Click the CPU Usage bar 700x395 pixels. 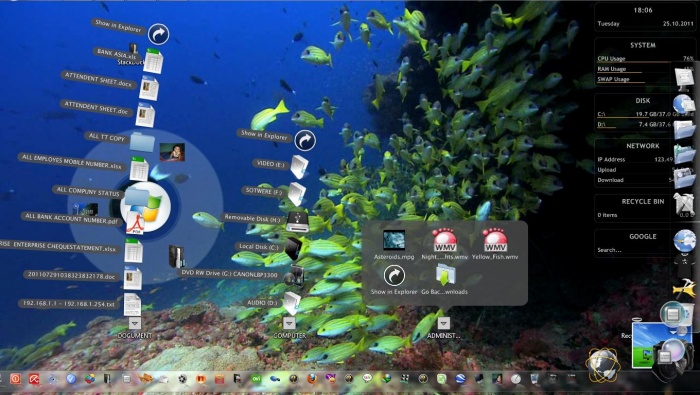(646, 58)
